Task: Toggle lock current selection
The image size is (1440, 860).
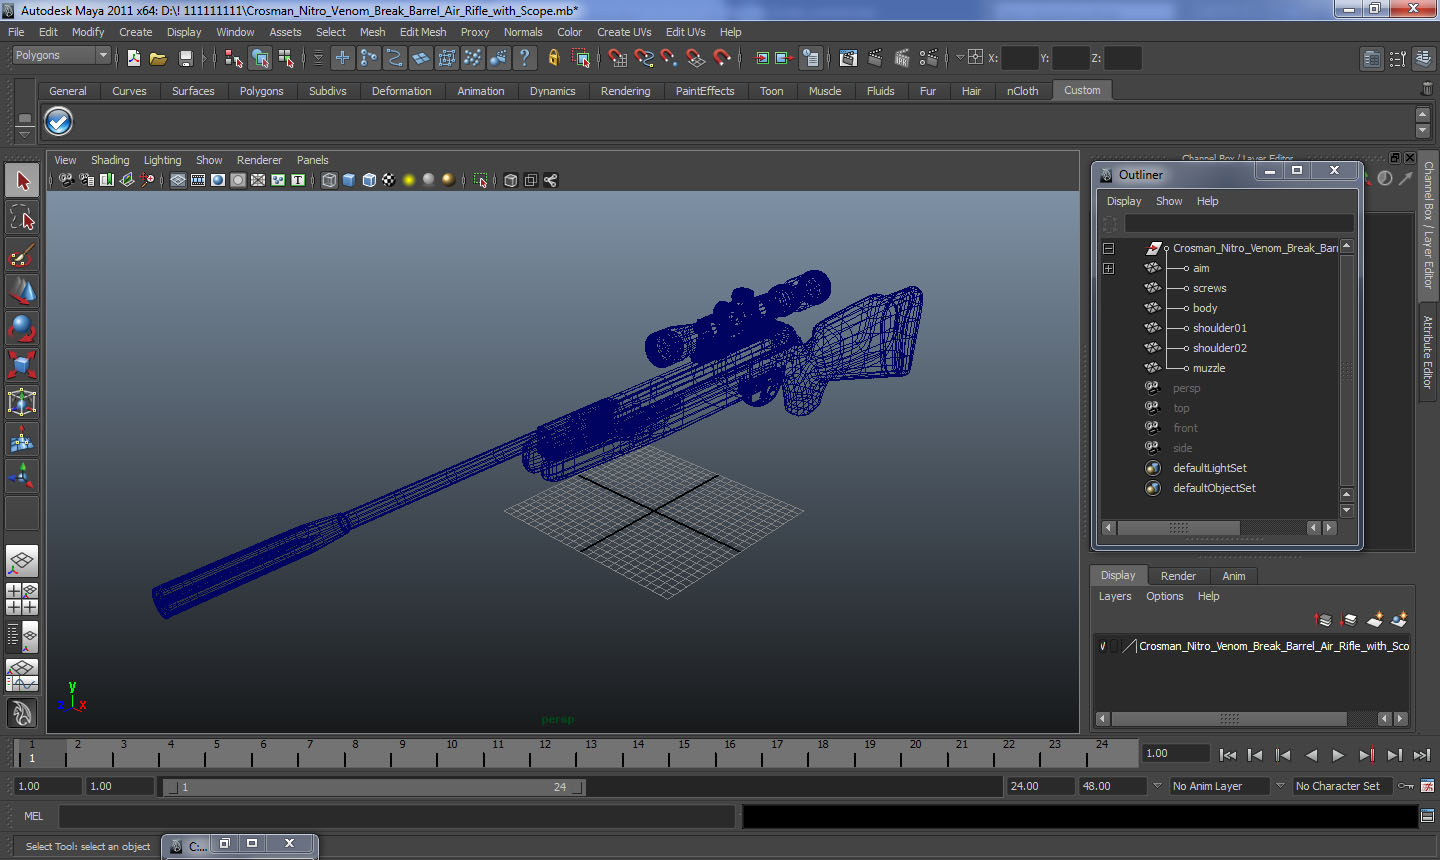Action: (x=554, y=58)
